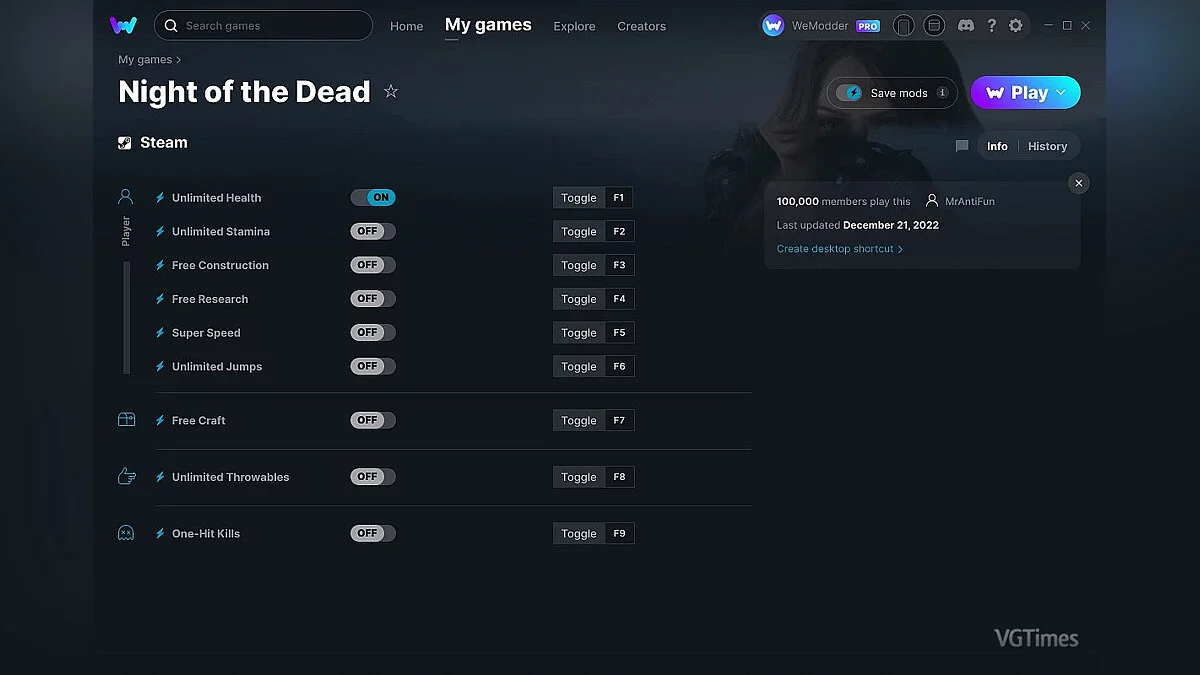Open the comments chat icon
The image size is (1200, 675).
click(x=962, y=146)
